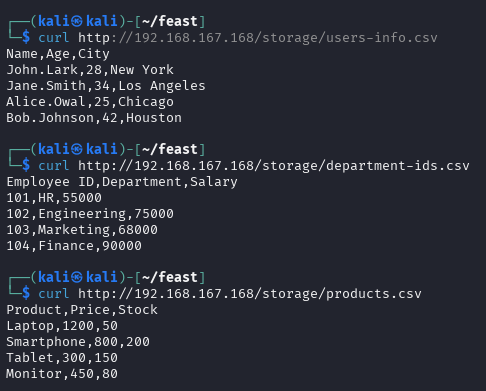This screenshot has width=486, height=391.
Task: Click the 'Employee ID,Department,Salary' header line
Action: coord(122,182)
